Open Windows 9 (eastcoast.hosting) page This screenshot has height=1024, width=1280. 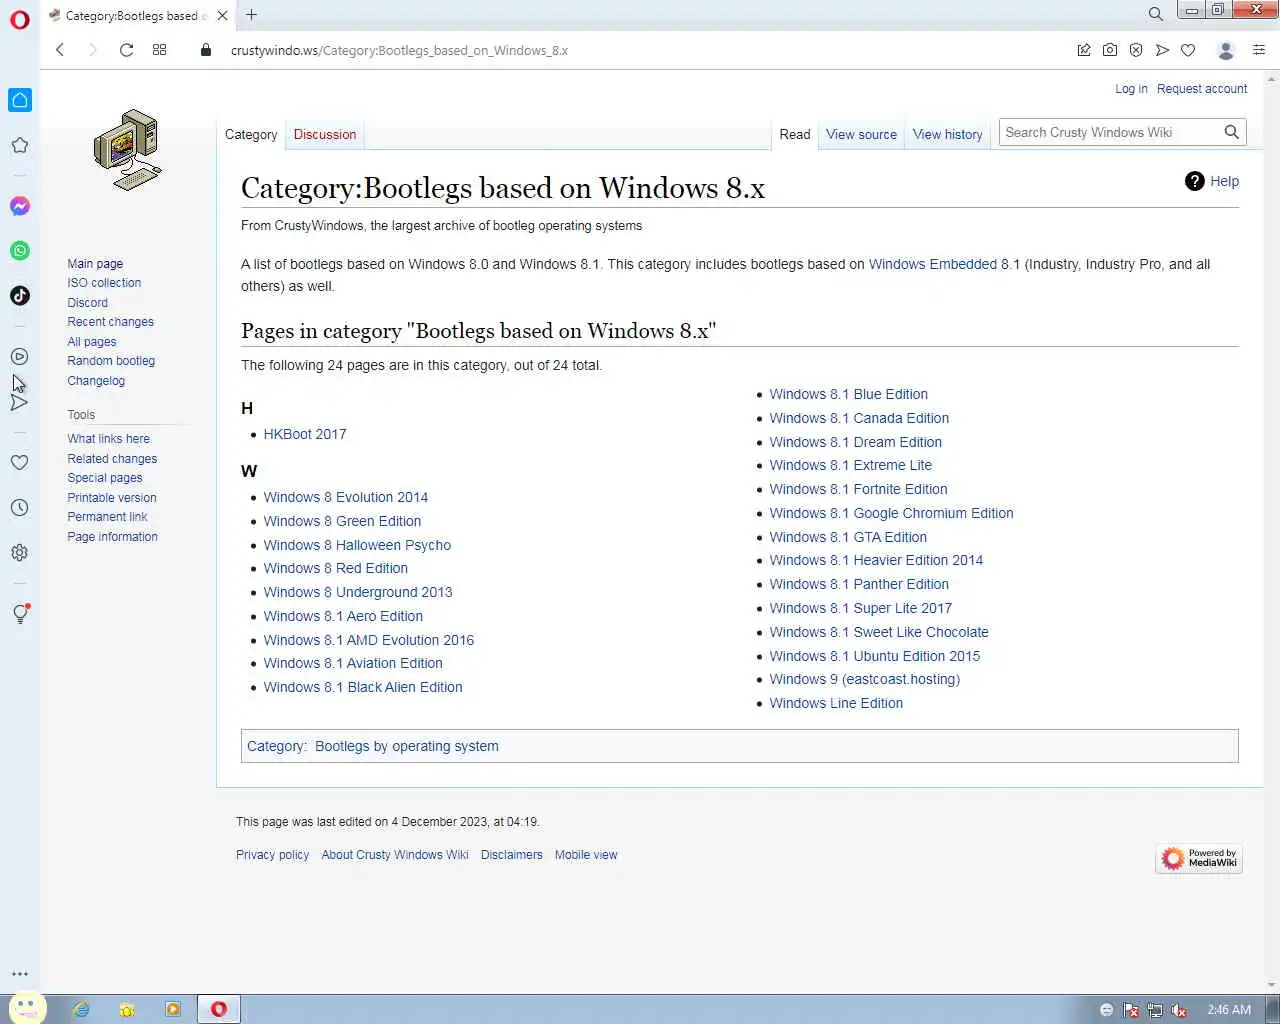(864, 679)
